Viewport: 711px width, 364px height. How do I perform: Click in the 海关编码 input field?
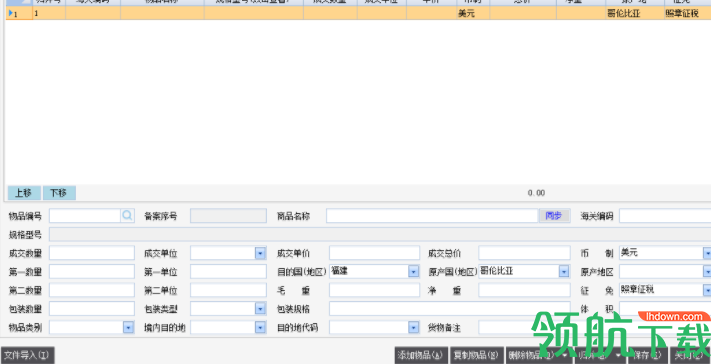tap(665, 216)
